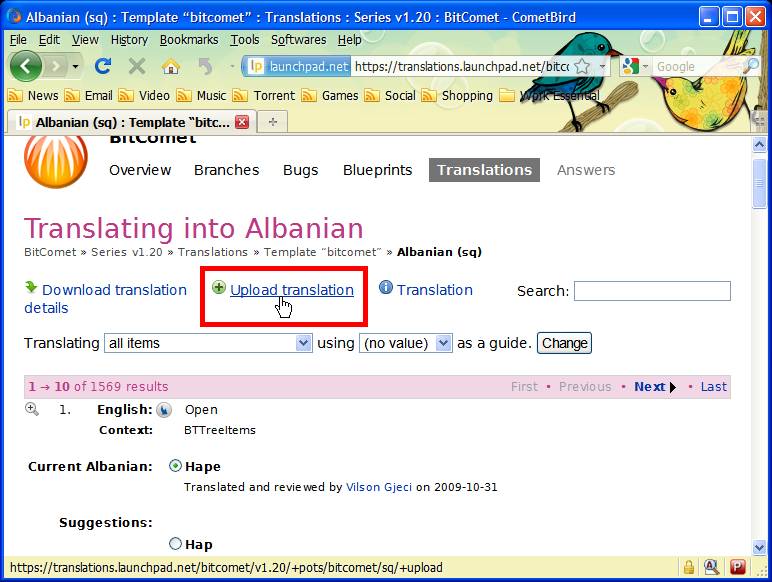The height and width of the screenshot is (582, 772).
Task: Click the Change button
Action: point(564,343)
